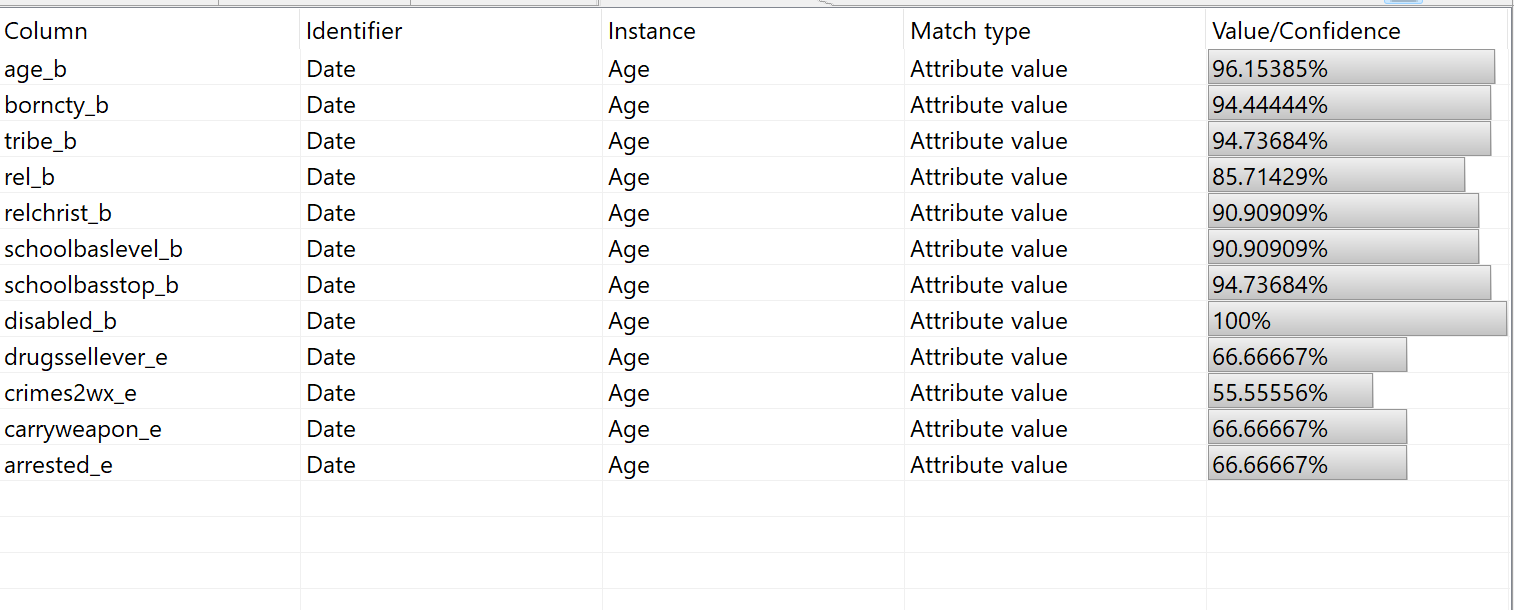This screenshot has width=1514, height=610.
Task: Select the borncty_b column entry
Action: (56, 105)
